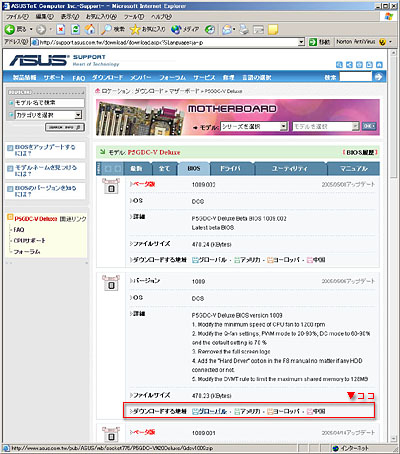The width and height of the screenshot is (400, 454).
Task: Open the CPUサポート related link
Action: pos(29,240)
